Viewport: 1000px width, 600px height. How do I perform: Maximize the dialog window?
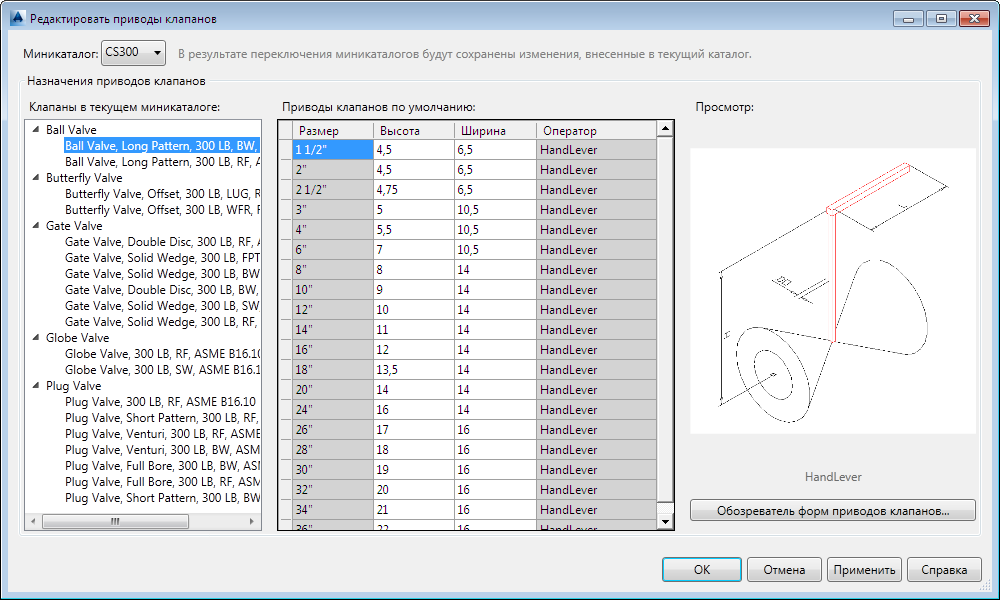[941, 18]
